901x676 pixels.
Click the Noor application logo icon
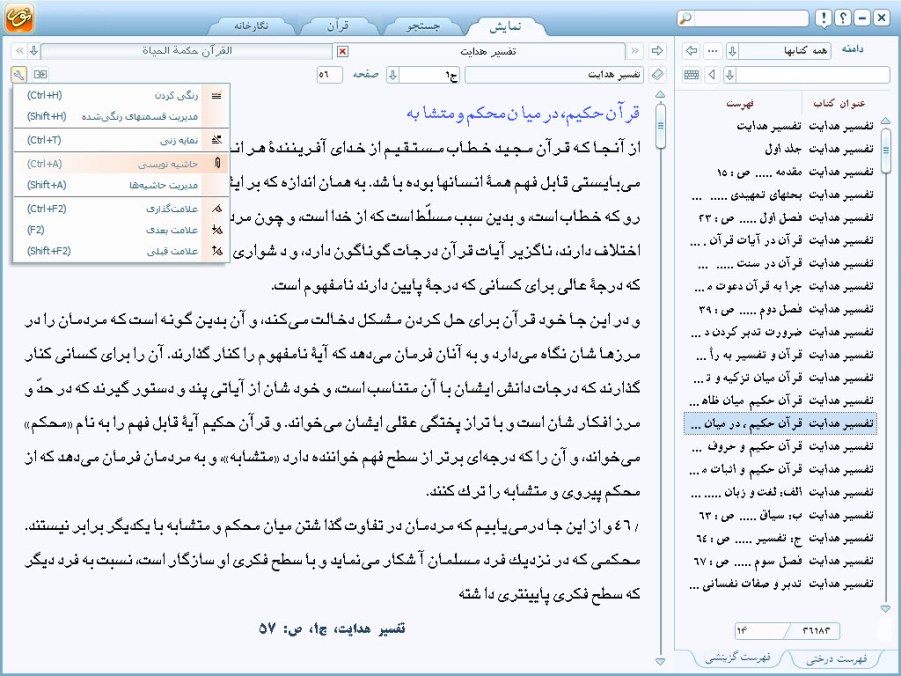tap(20, 17)
